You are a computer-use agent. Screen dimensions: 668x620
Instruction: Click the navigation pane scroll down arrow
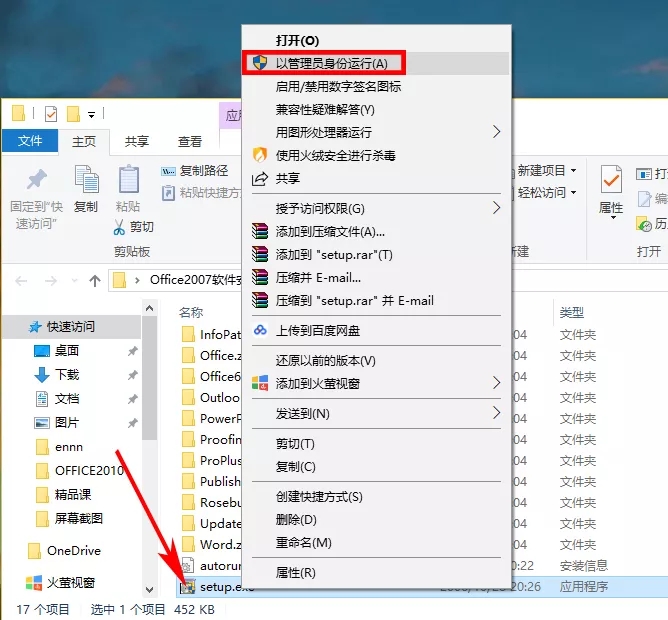[150, 590]
